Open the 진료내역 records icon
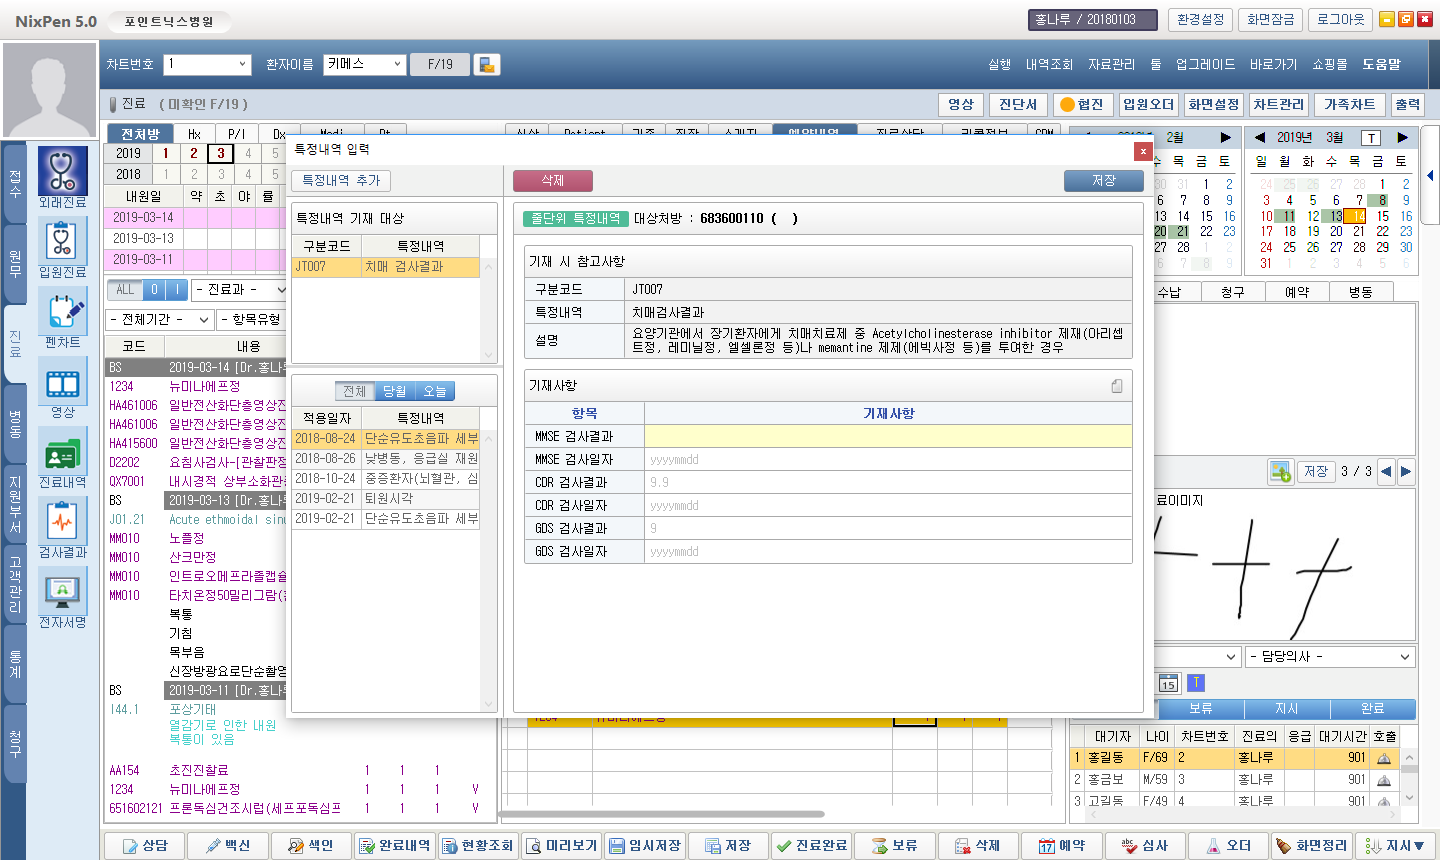1440x860 pixels. coord(62,454)
